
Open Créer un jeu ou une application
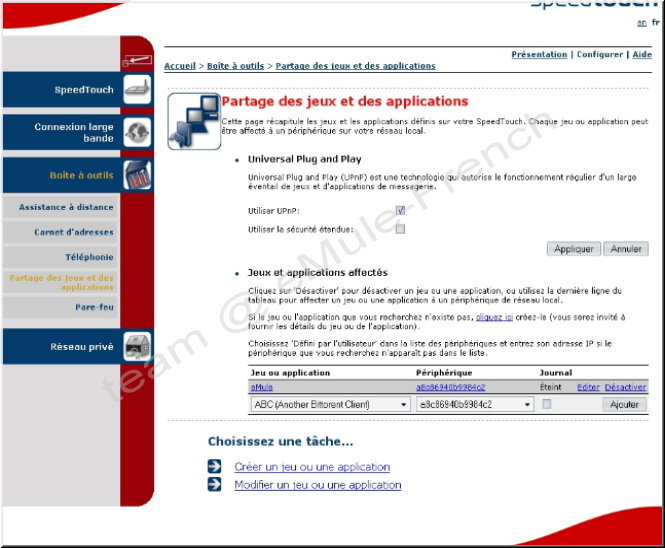pos(312,467)
